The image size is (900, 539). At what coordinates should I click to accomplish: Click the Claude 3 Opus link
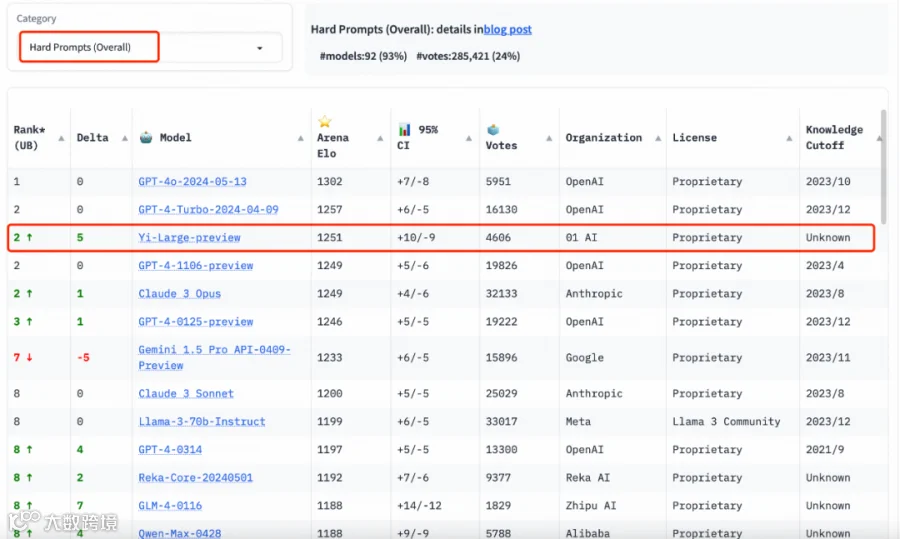click(x=180, y=294)
